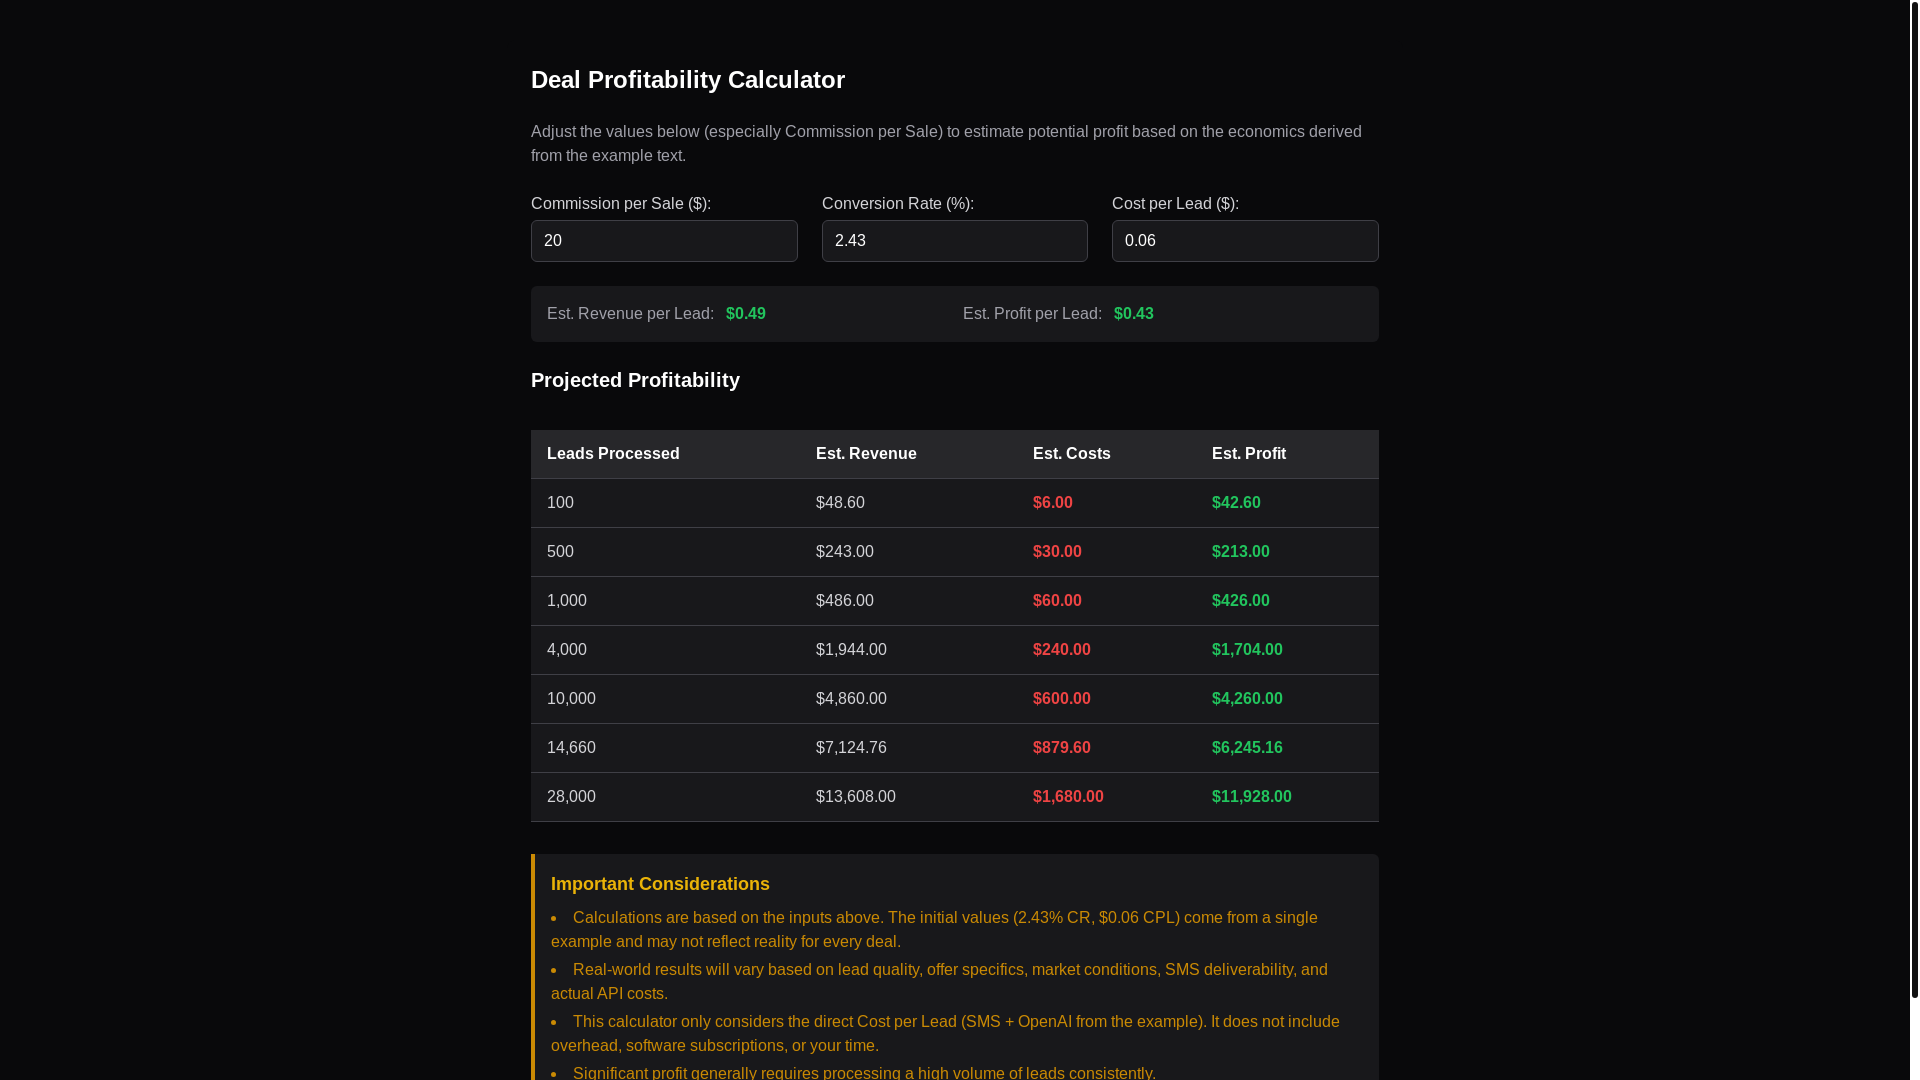Click the $4,260.00 profit cell
Screen dimensions: 1920x1080
(x=1287, y=699)
